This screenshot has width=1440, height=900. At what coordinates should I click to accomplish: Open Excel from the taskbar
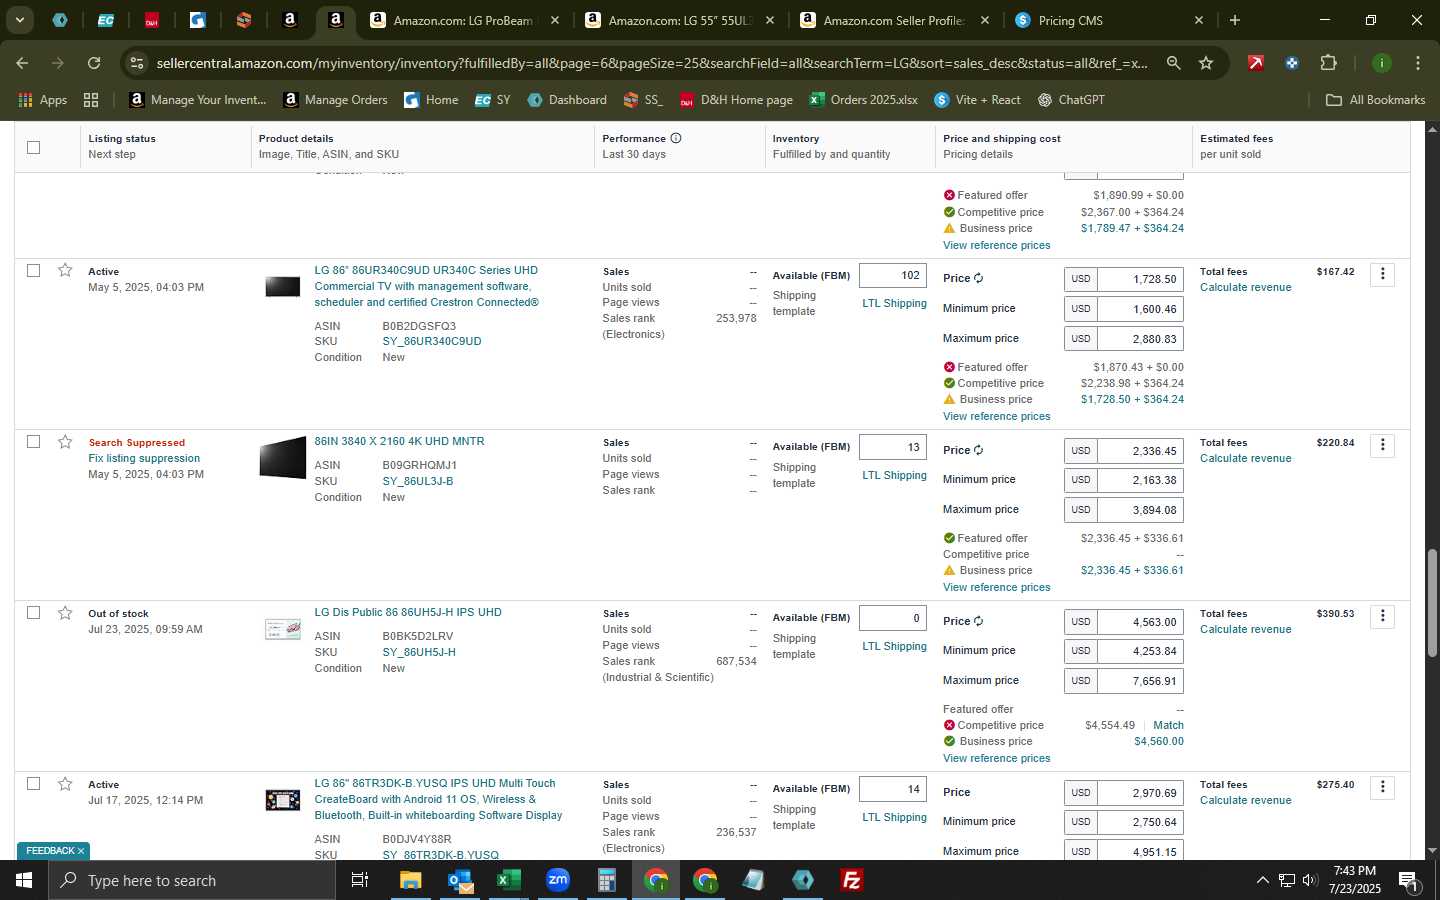pos(508,880)
